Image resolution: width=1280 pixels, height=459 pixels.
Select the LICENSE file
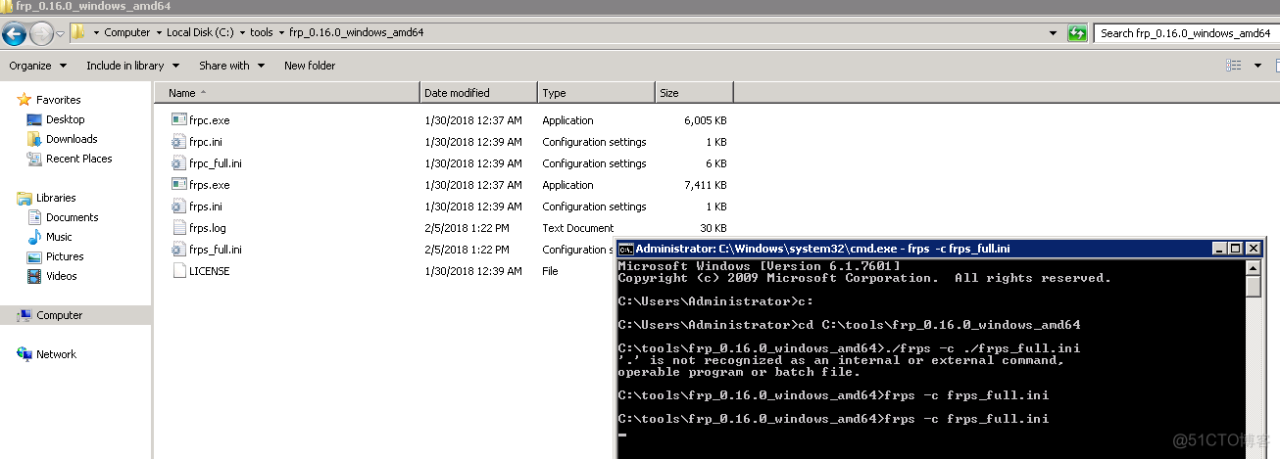208,271
